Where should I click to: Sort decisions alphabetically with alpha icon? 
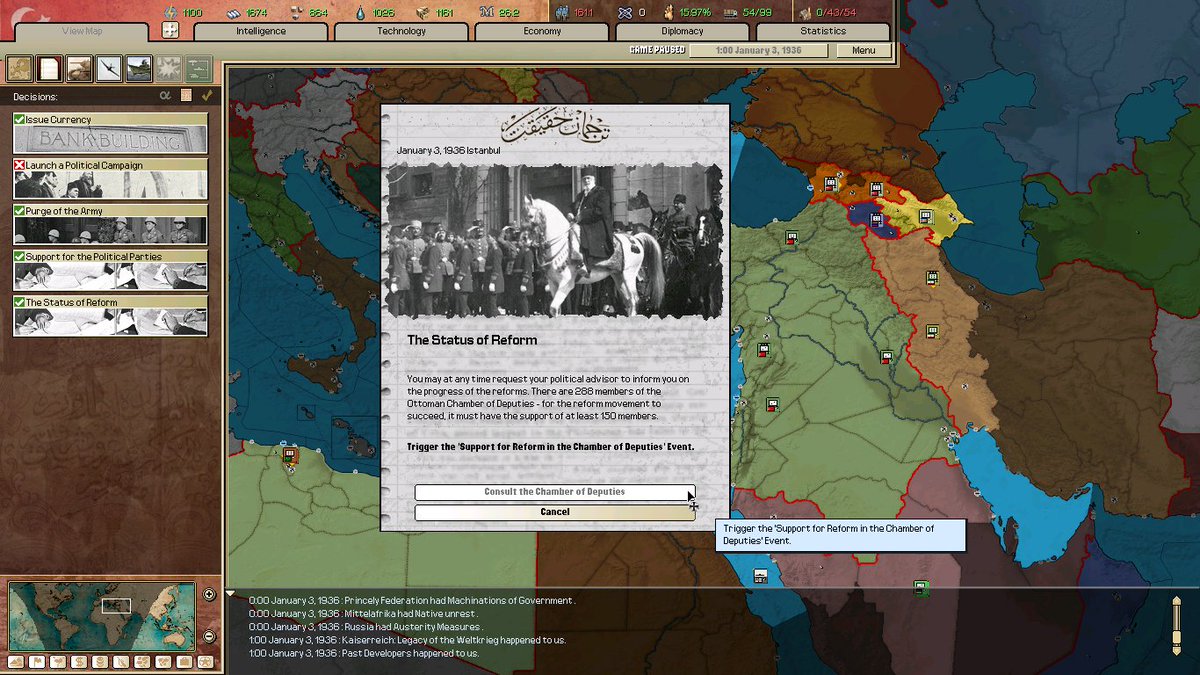coord(165,96)
